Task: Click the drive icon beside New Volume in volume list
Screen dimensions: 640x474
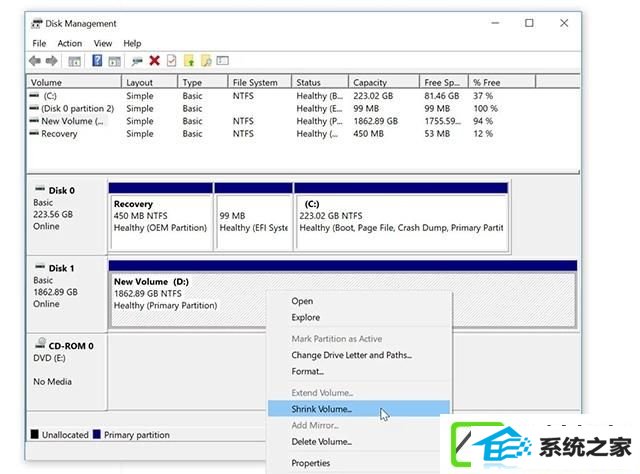Action: [34, 121]
